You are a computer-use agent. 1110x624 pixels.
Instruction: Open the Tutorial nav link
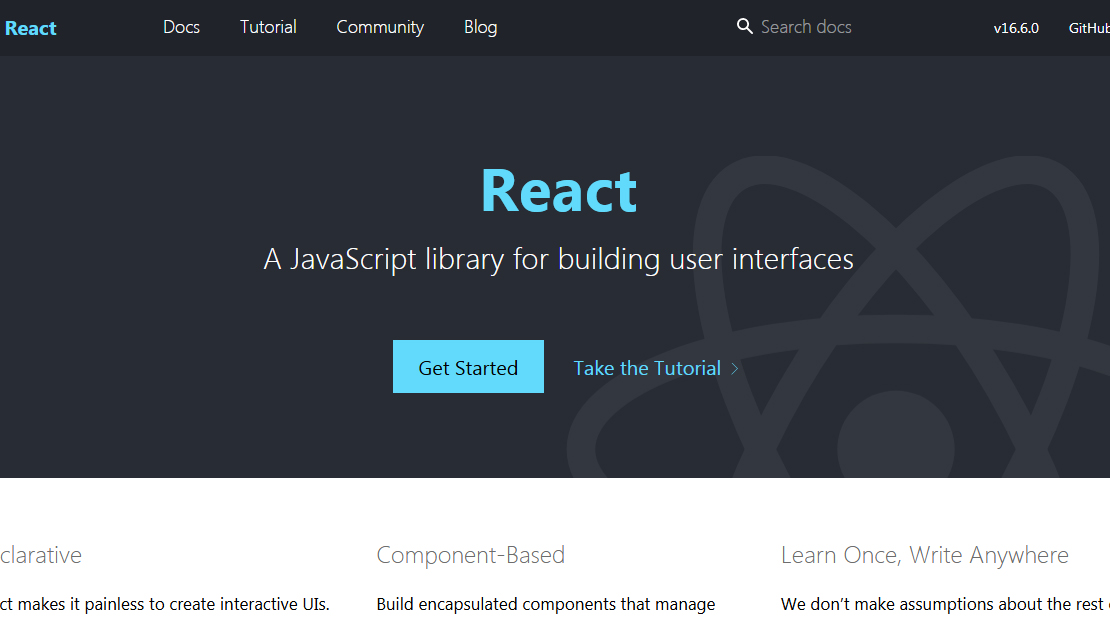(x=268, y=28)
